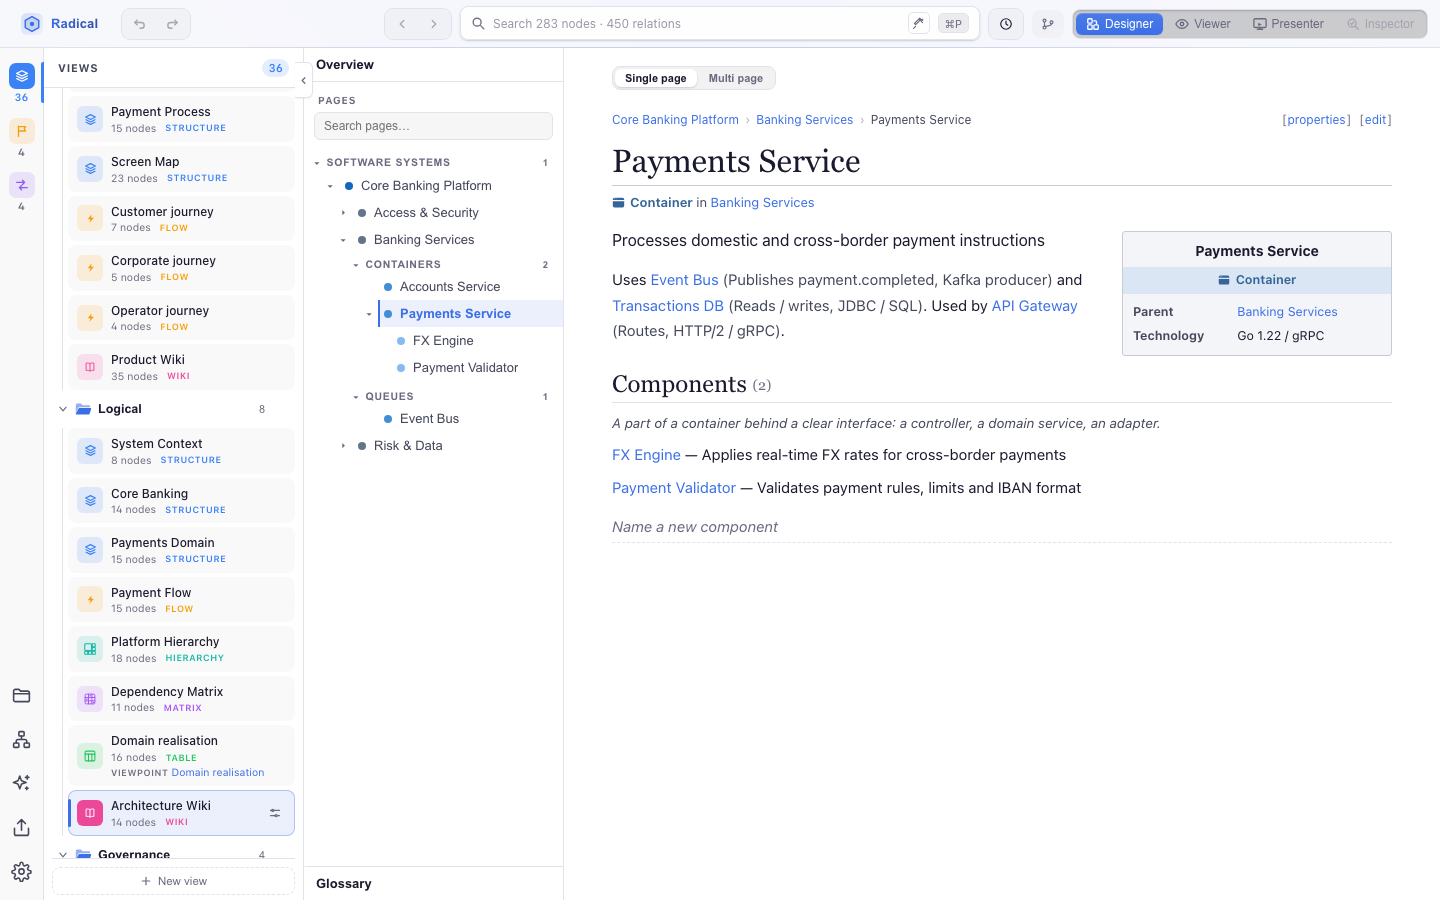1440x900 pixels.
Task: Switch to Presenter mode
Action: (x=1289, y=24)
